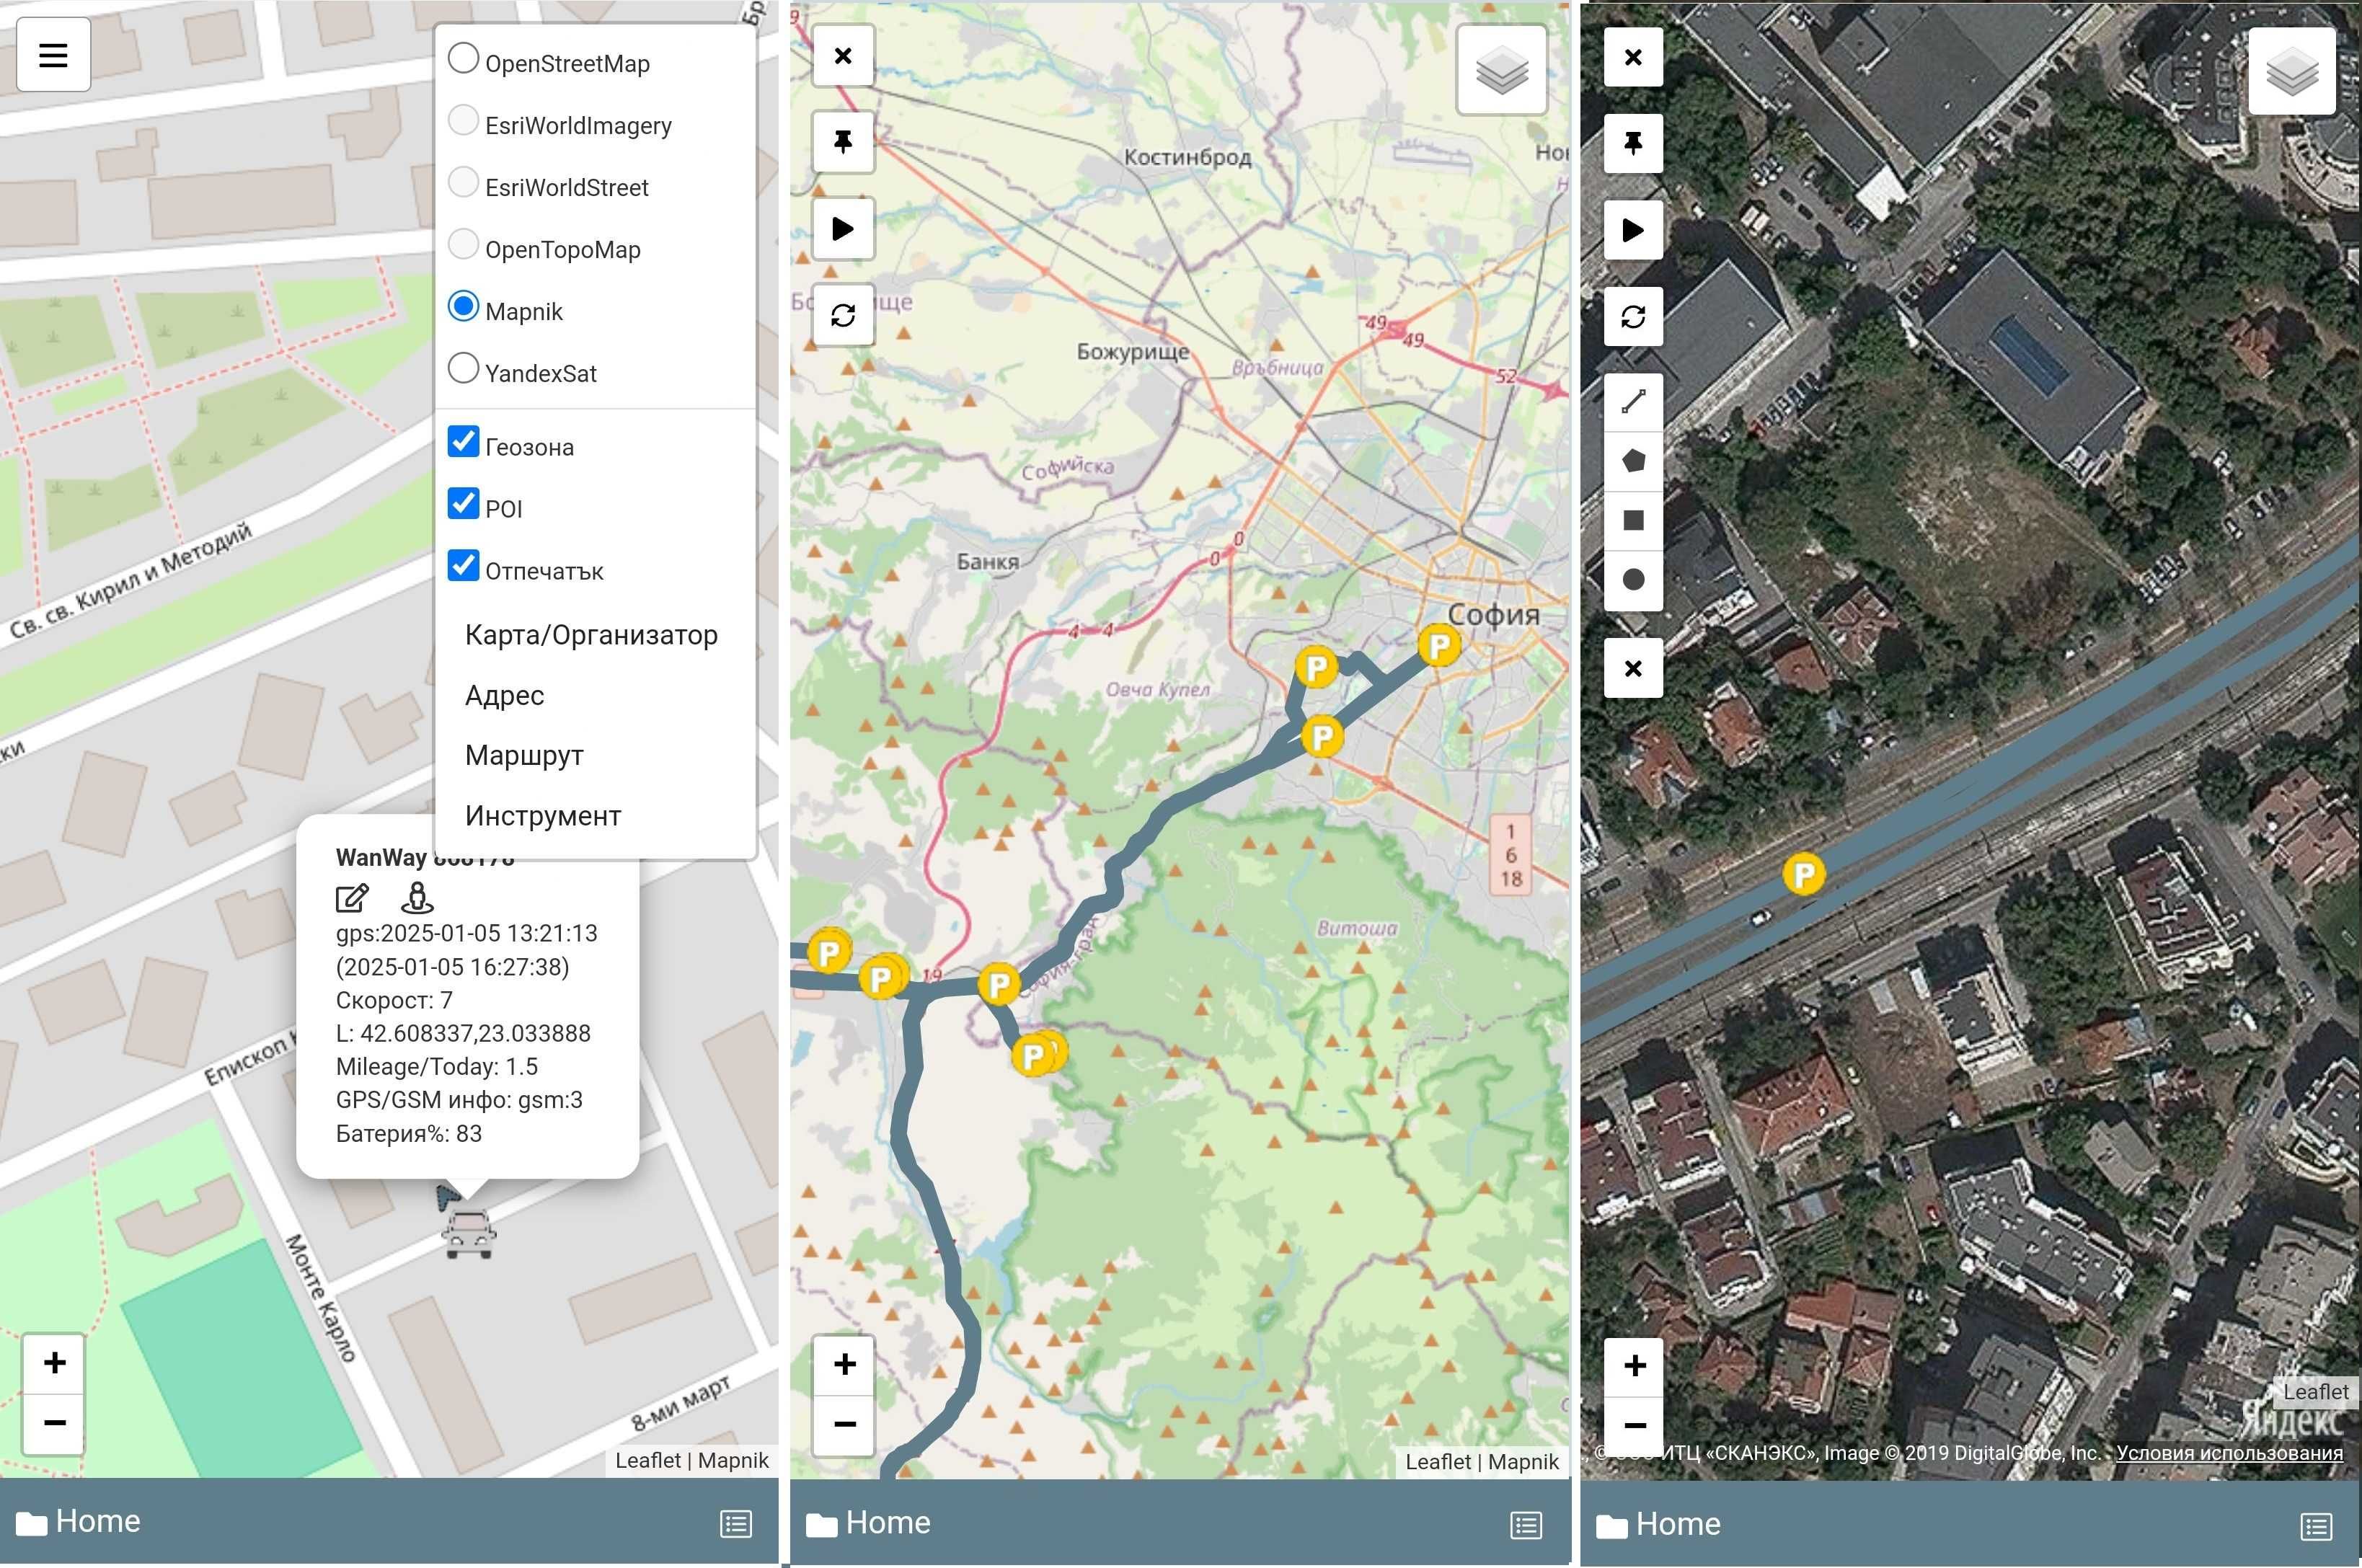Open list icon in middle panel footer
The height and width of the screenshot is (1568, 2362).
tap(1526, 1525)
